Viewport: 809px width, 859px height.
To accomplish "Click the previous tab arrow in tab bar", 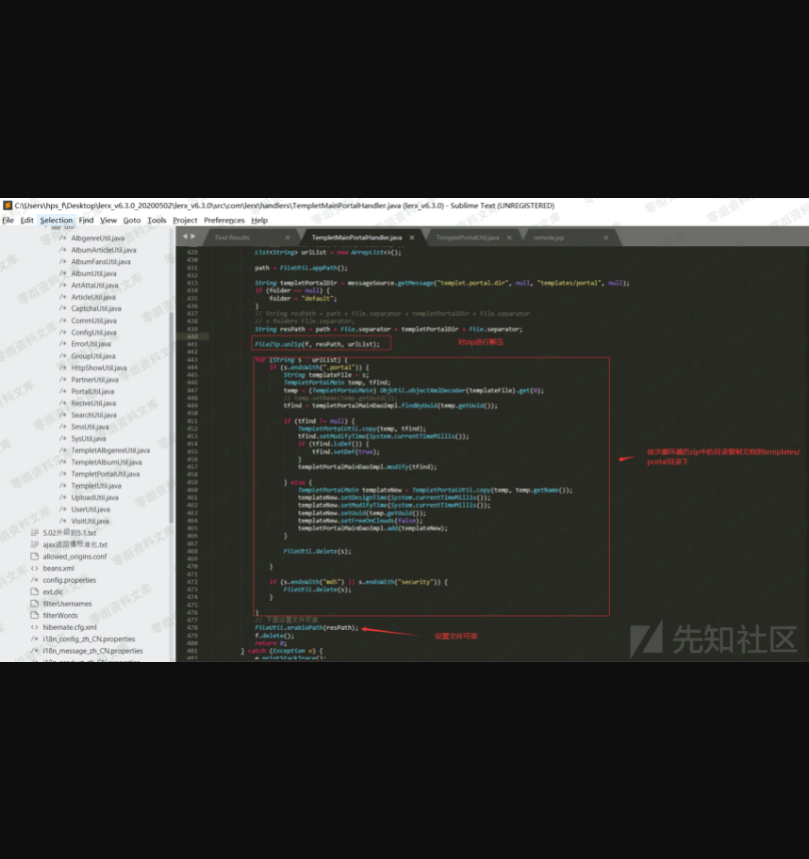I will pyautogui.click(x=184, y=237).
